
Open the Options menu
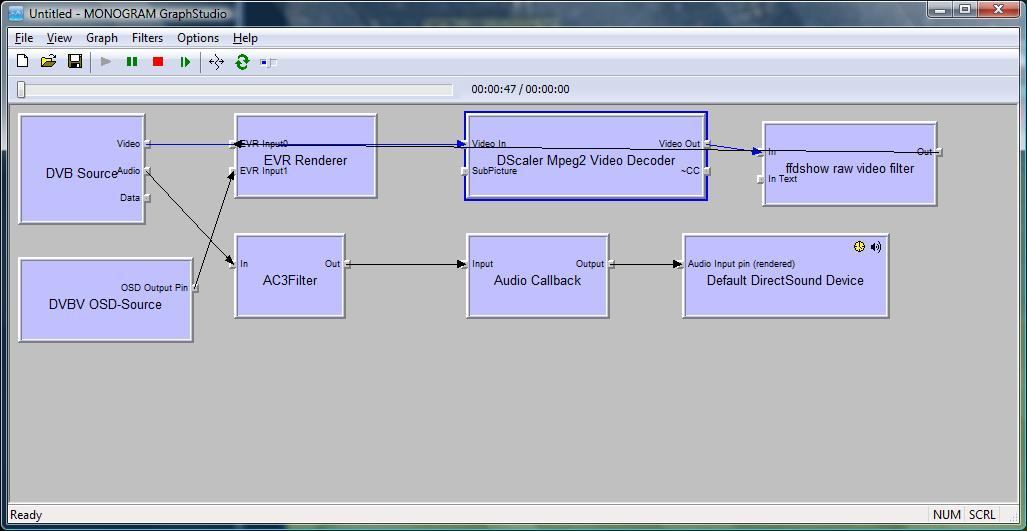click(x=198, y=38)
